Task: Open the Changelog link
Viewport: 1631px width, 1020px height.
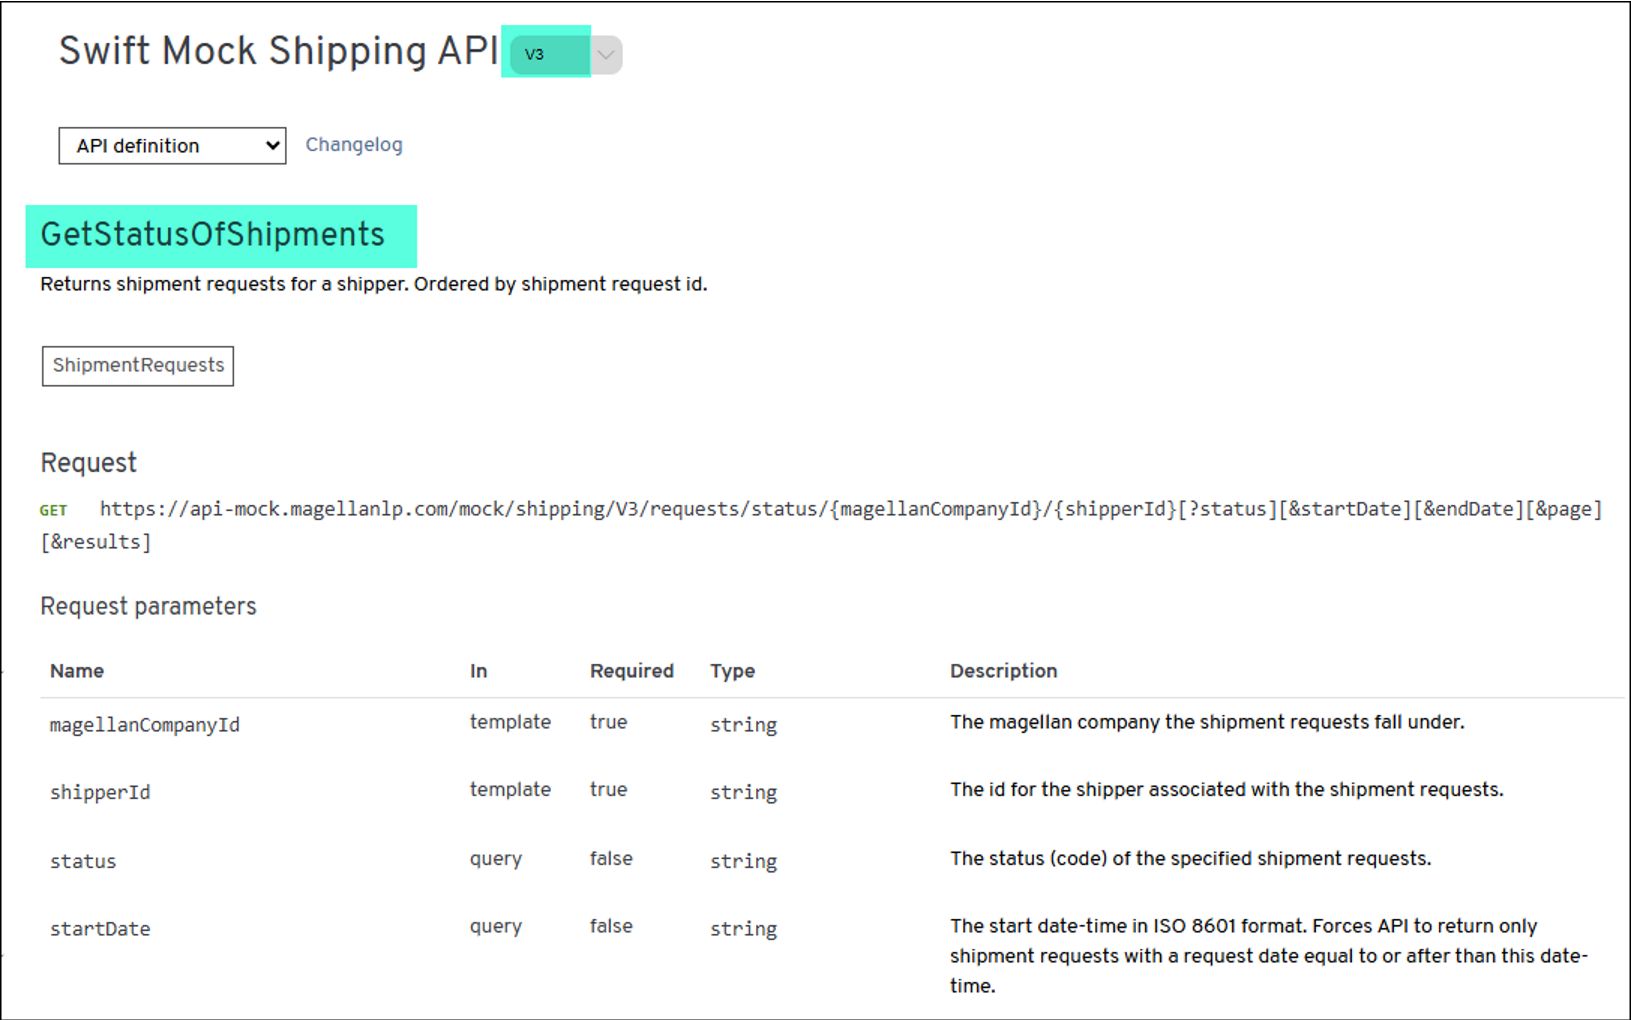Action: [x=354, y=145]
